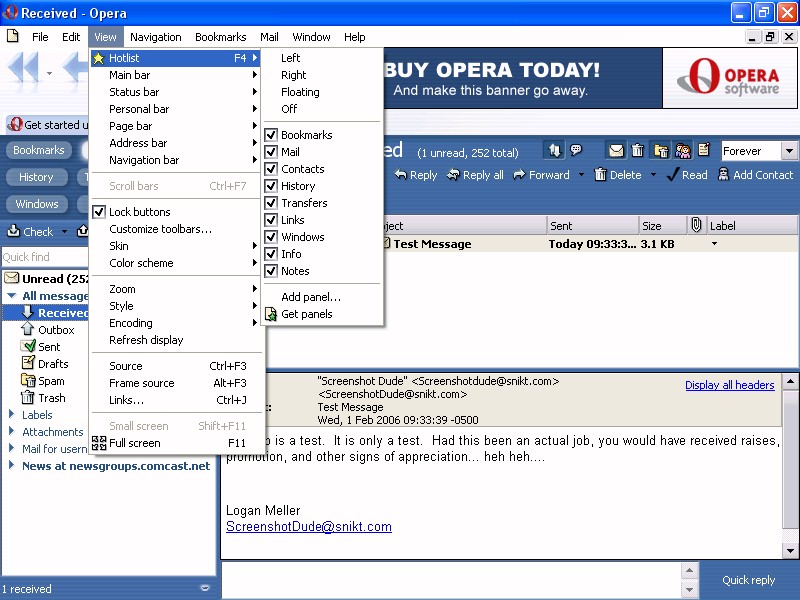This screenshot has width=800, height=600.
Task: Open the Bookmarks menu
Action: (x=220, y=37)
